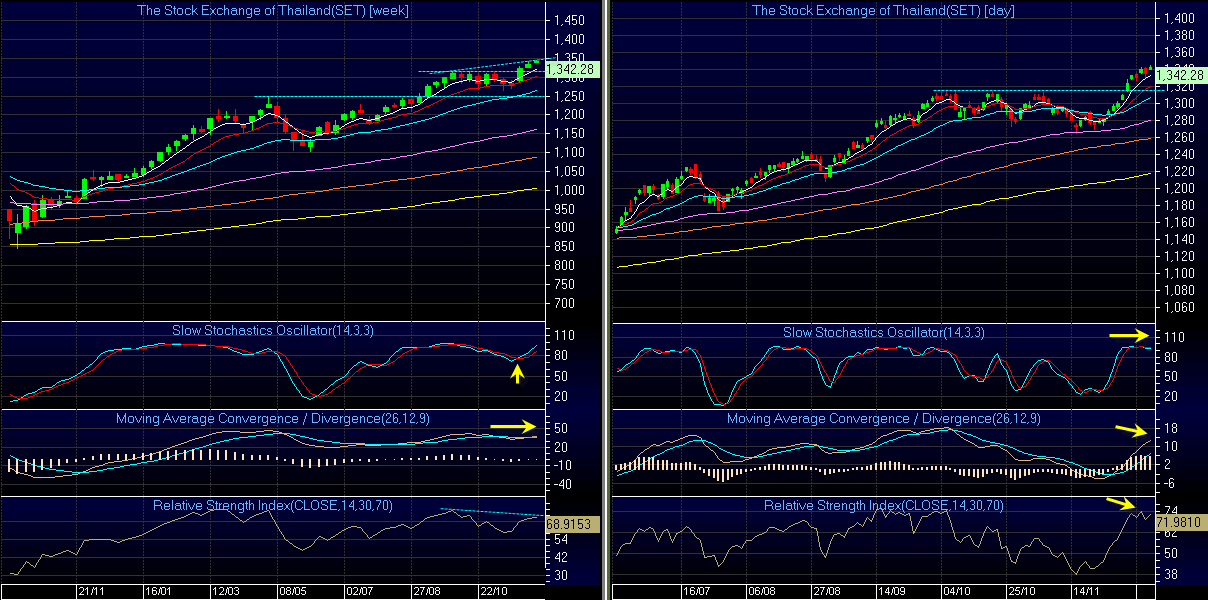Select date label 12/03 on week axis

(x=227, y=592)
